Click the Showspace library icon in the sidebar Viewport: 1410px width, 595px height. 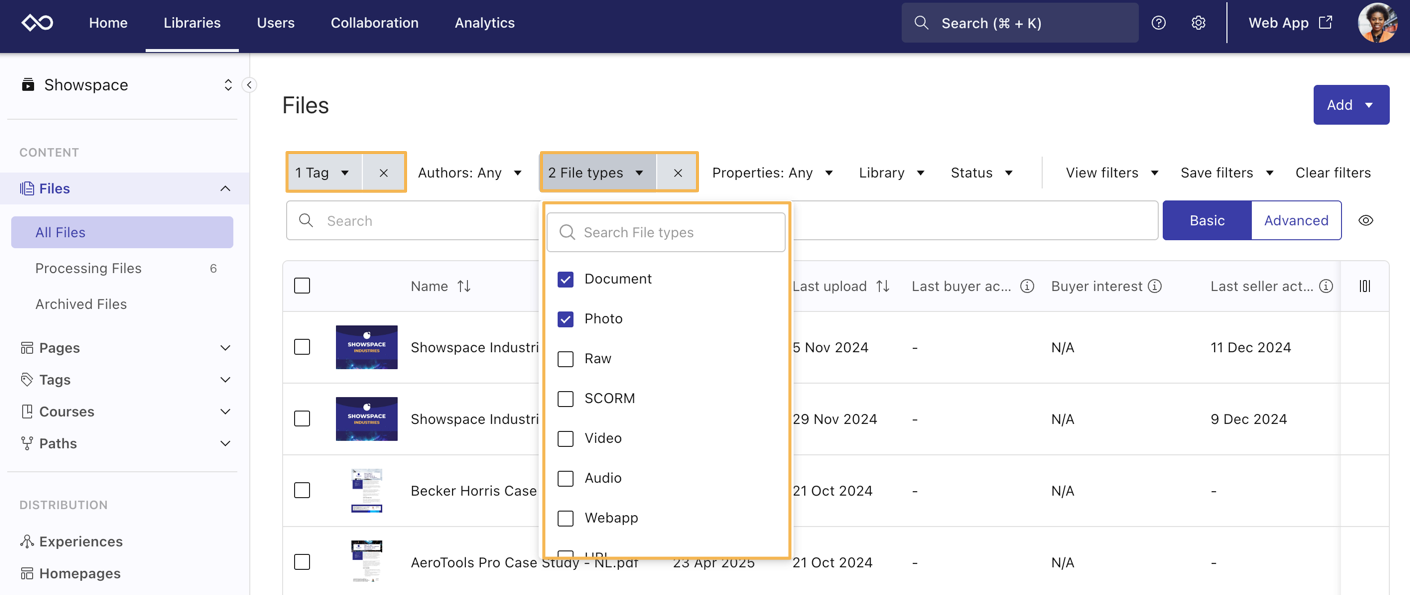tap(28, 85)
